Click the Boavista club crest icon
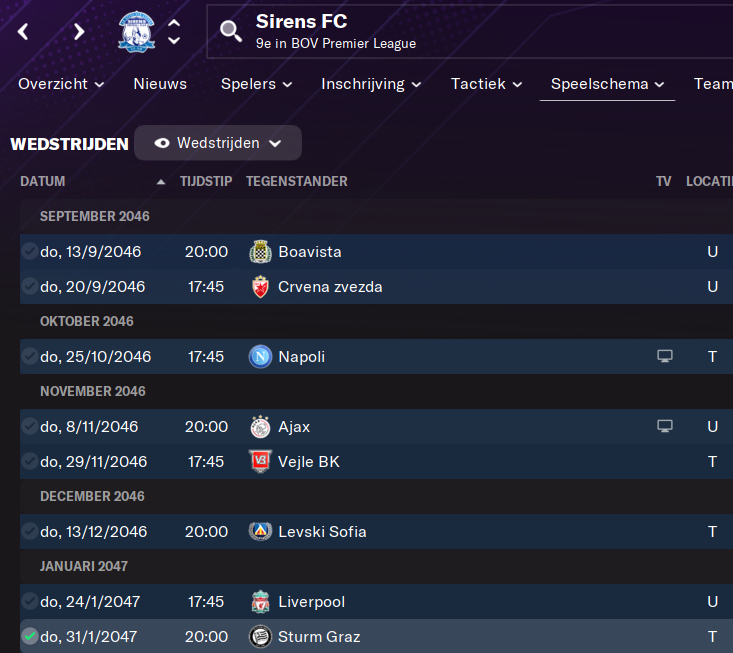Viewport: 733px width, 653px height. click(x=260, y=252)
